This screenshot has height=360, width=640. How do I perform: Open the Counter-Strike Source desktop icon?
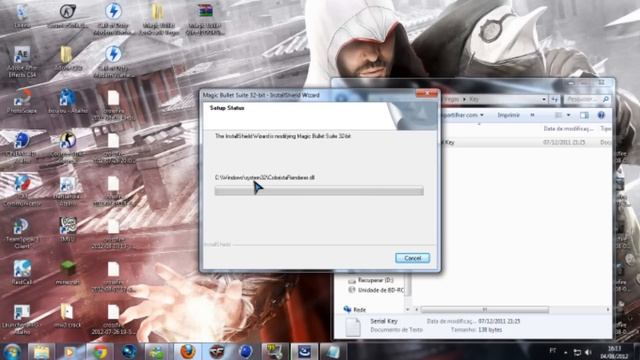[x=67, y=16]
